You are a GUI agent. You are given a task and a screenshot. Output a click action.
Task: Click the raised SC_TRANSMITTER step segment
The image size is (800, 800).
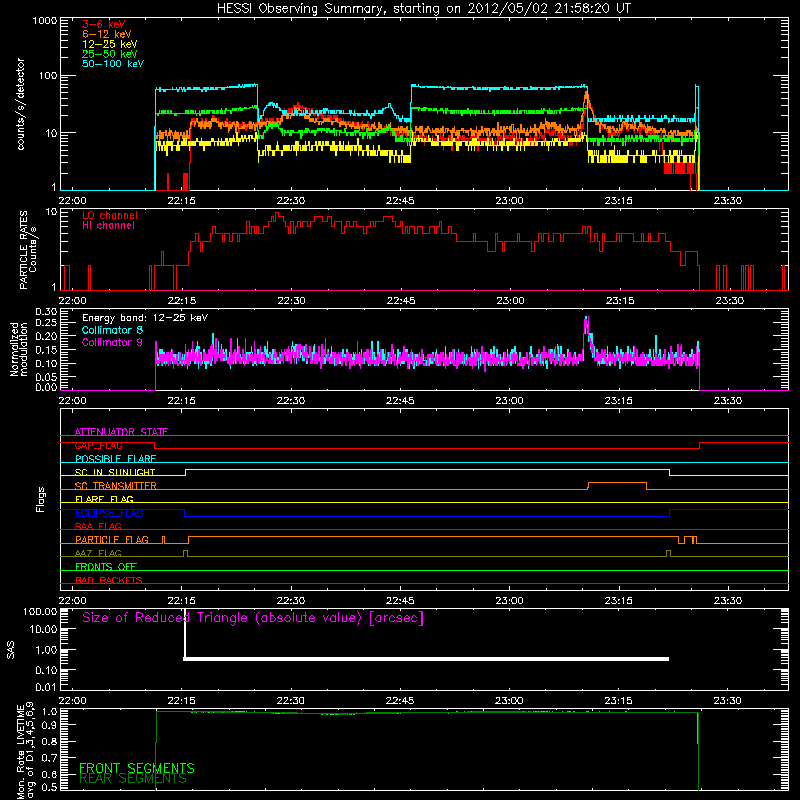click(617, 483)
